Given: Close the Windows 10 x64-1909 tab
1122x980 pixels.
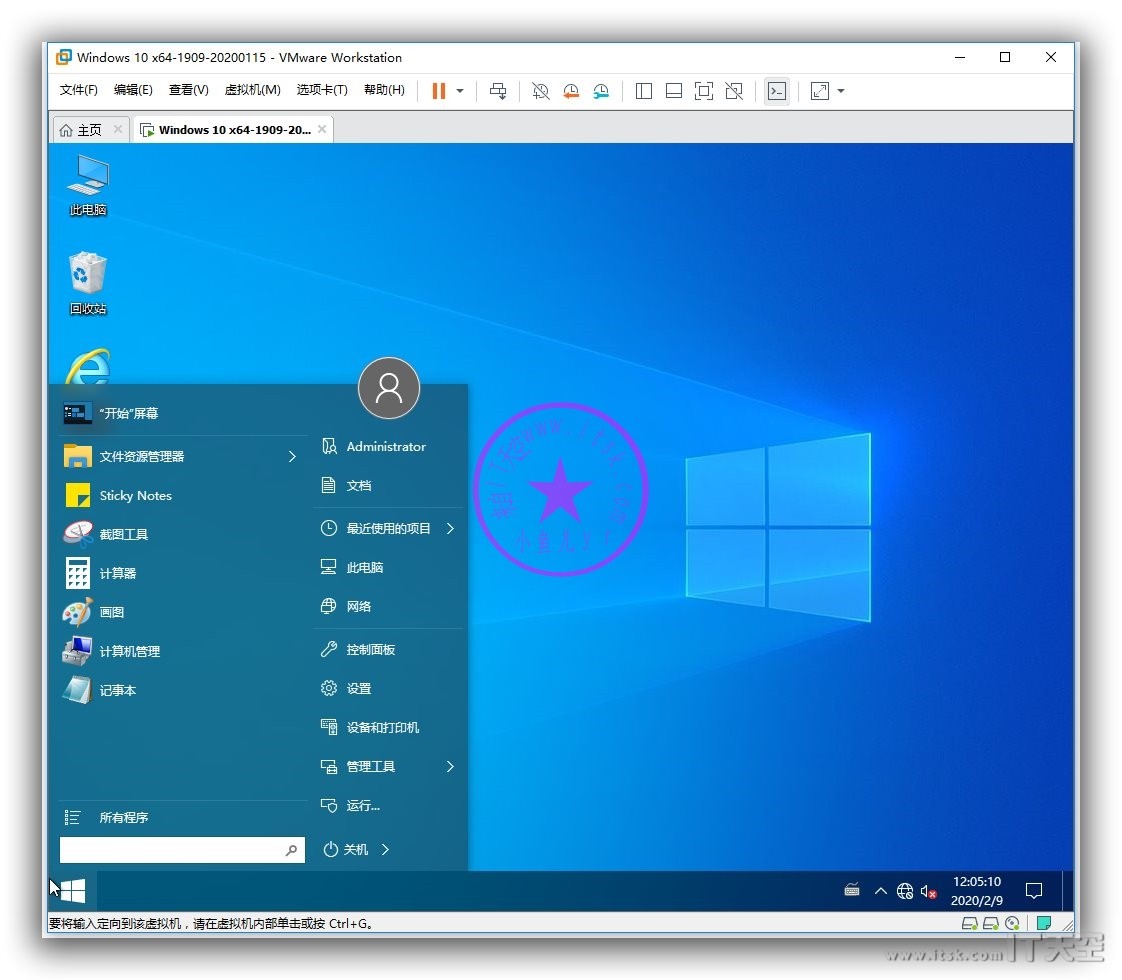Looking at the screenshot, I should (x=322, y=129).
